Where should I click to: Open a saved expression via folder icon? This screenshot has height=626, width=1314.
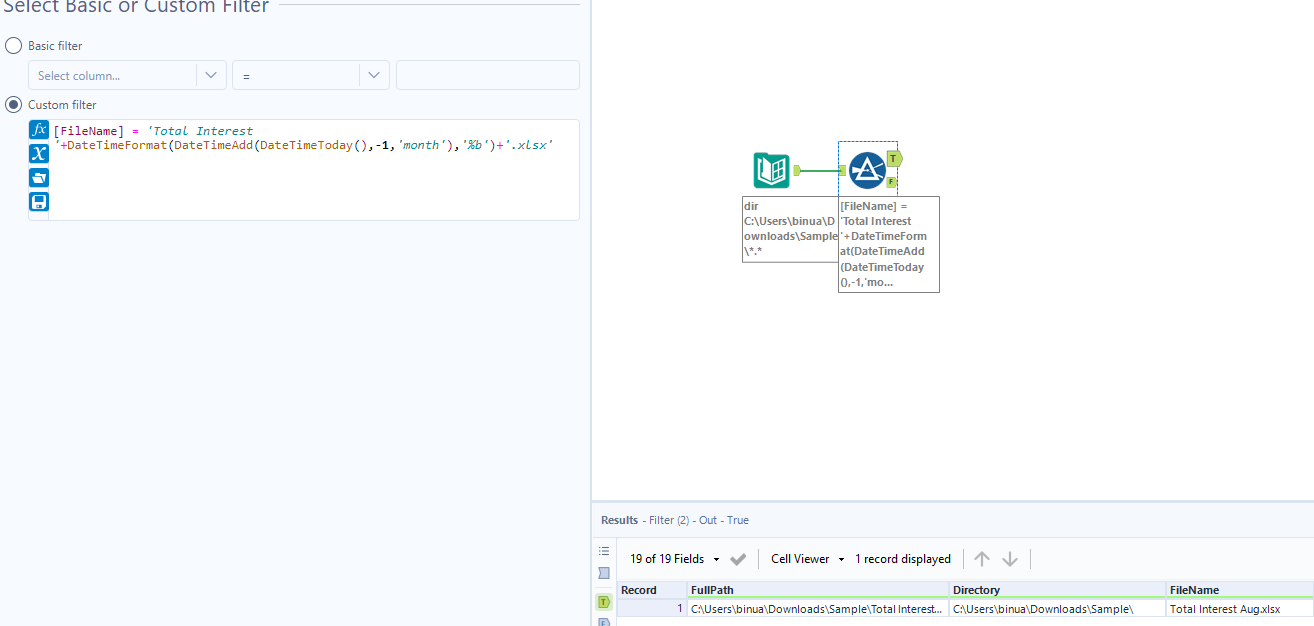[x=38, y=177]
